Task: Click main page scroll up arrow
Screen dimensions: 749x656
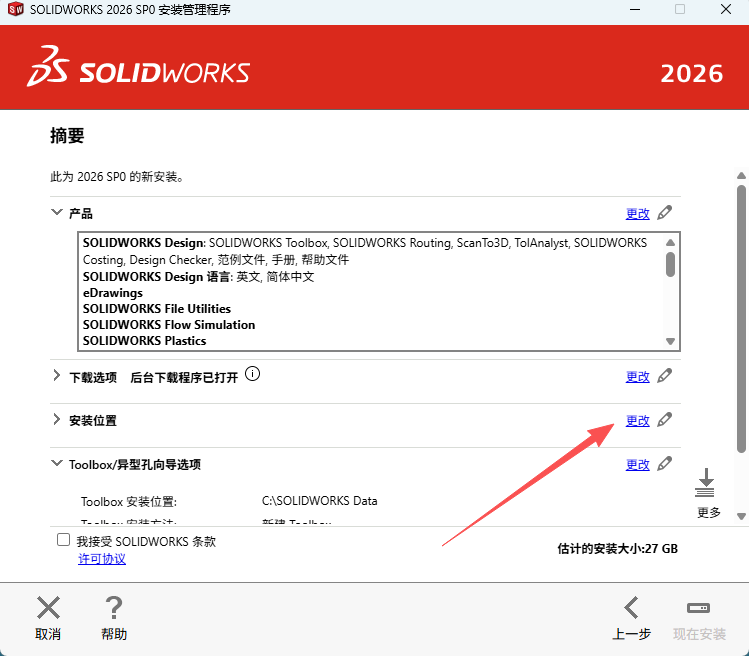Action: click(x=741, y=176)
